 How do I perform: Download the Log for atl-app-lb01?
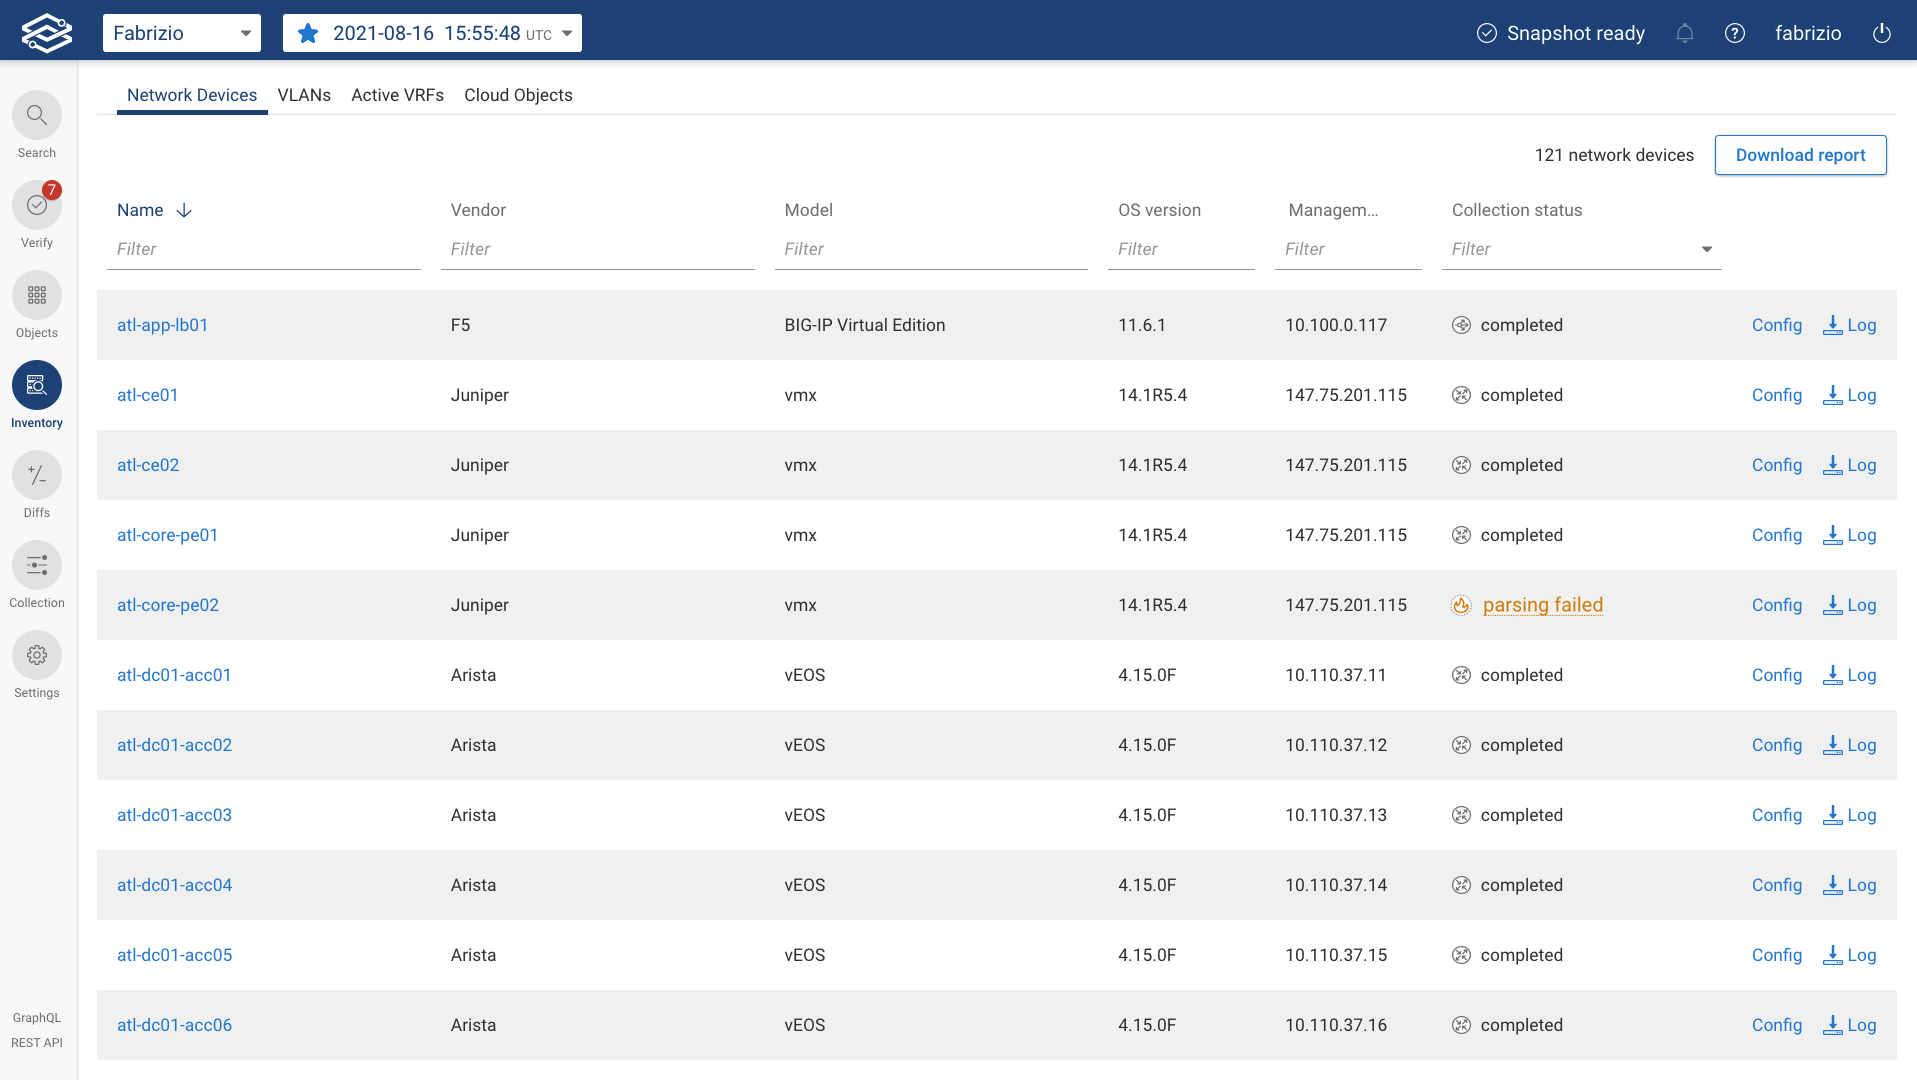click(1849, 325)
